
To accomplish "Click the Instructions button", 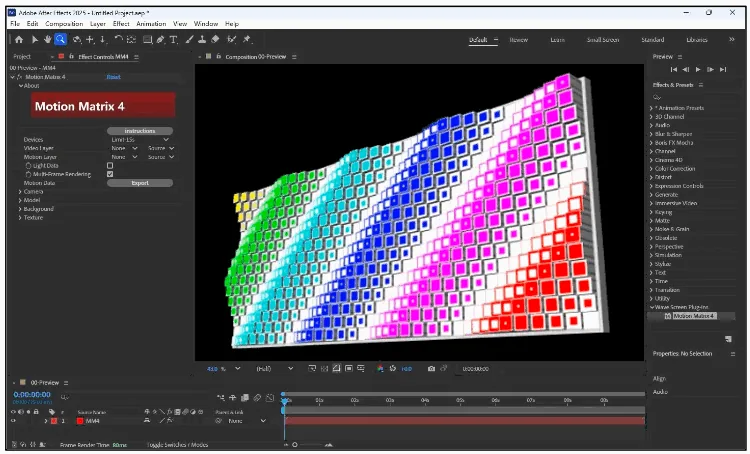I will point(140,131).
